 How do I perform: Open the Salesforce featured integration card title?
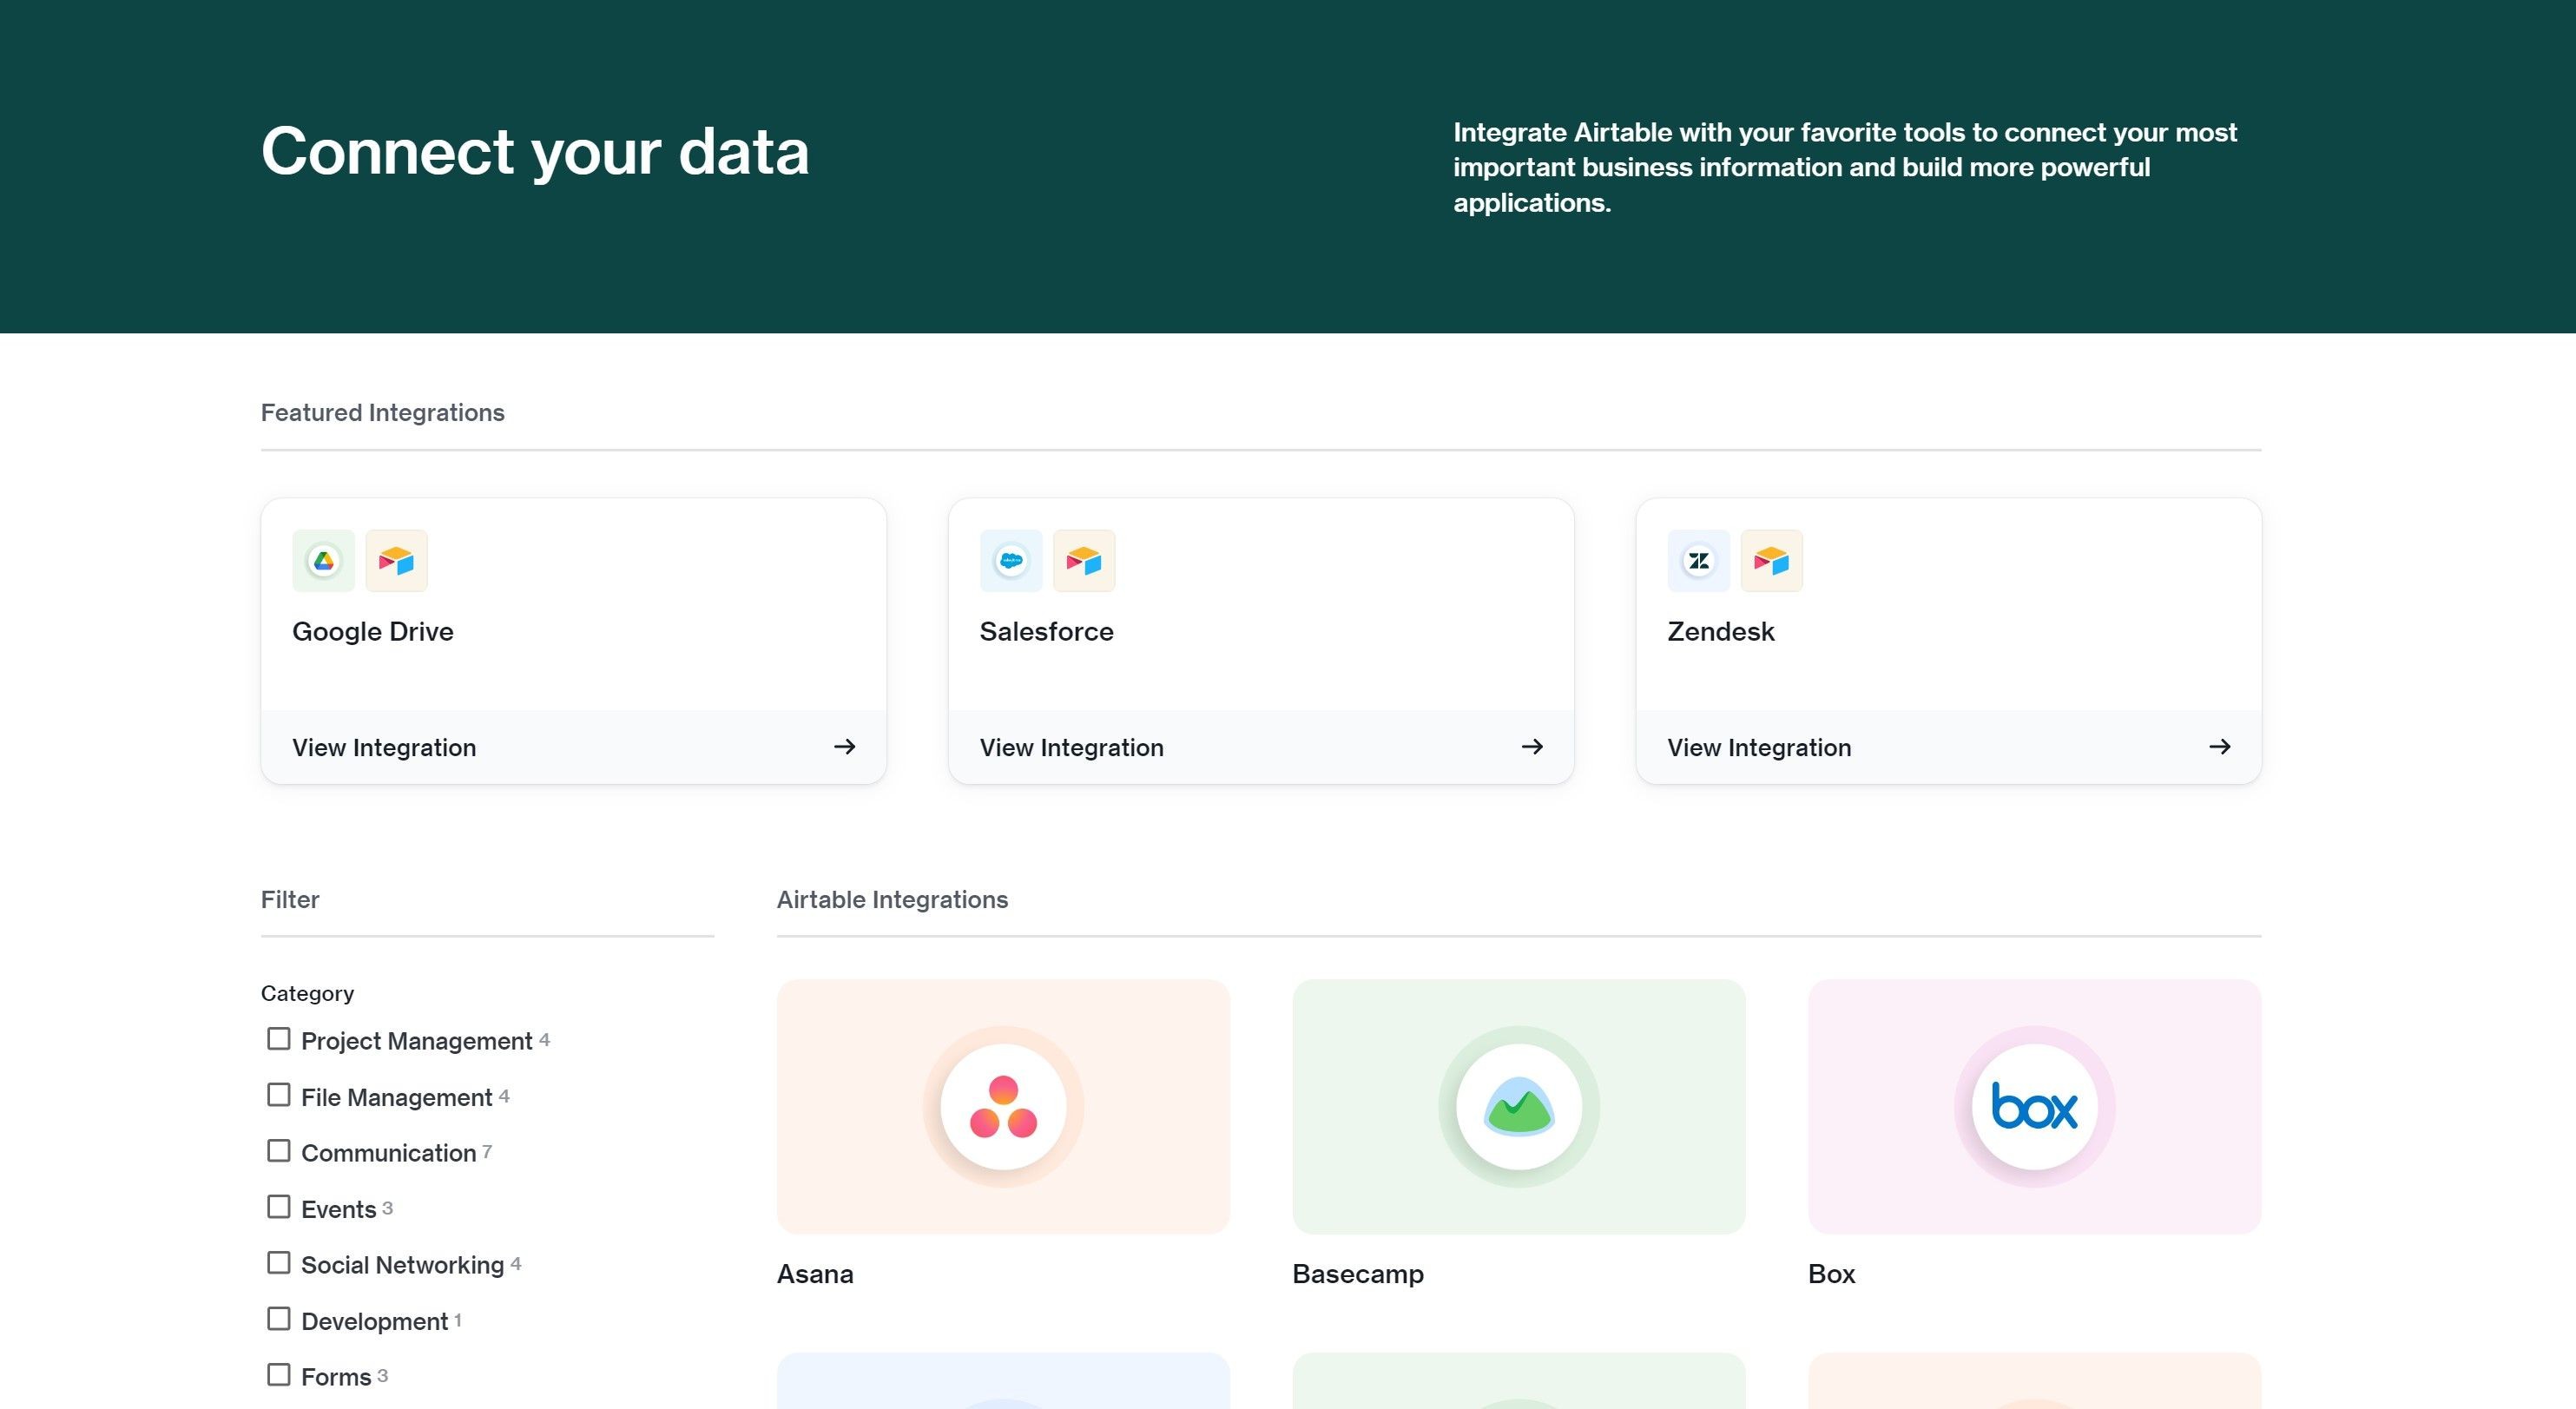point(1046,632)
